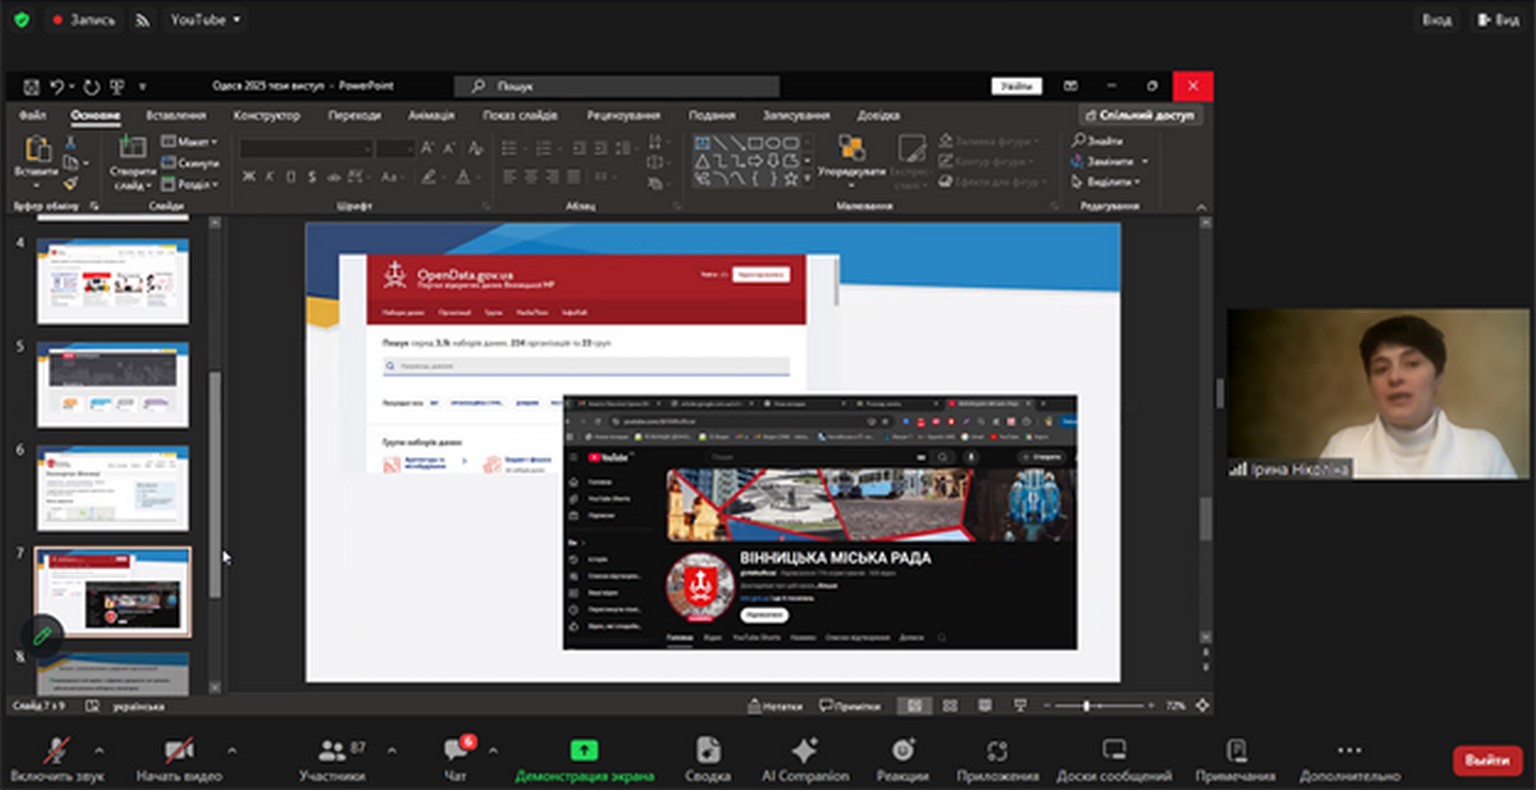
Task: Open the AI Companion sparkle icon
Action: coord(804,751)
